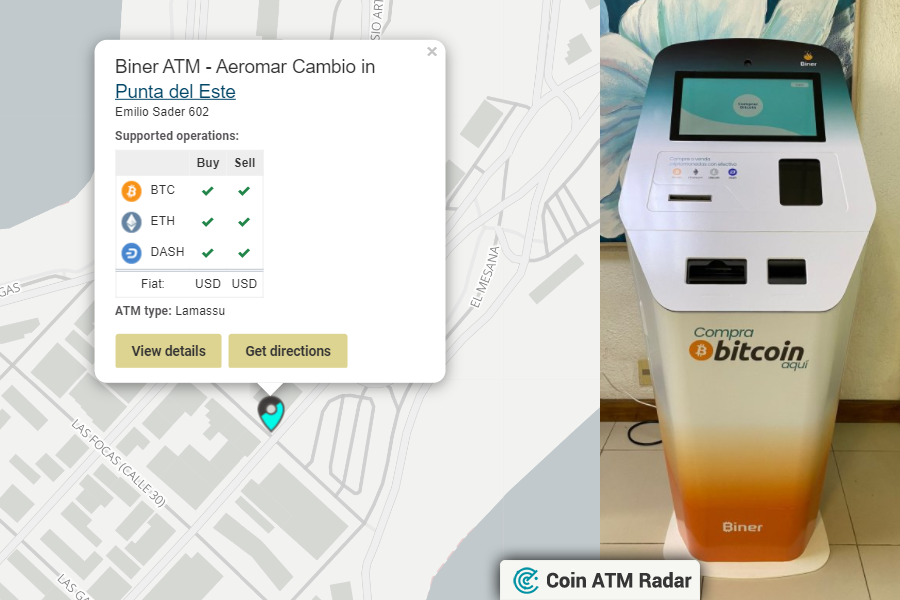Click the DASH Buy checkmark
The image size is (900, 600).
(x=208, y=253)
